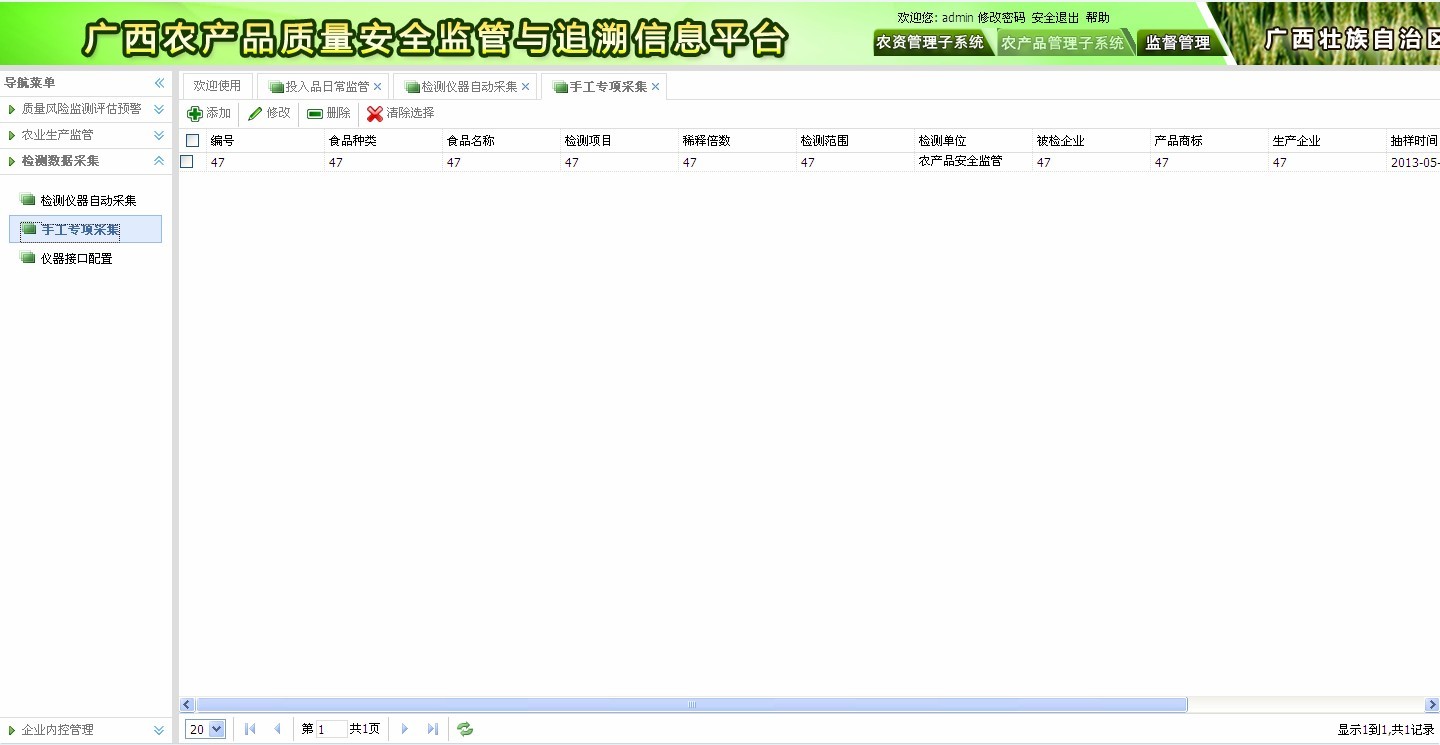Toggle the select-all header checkbox
1440x745 pixels.
pyautogui.click(x=193, y=141)
